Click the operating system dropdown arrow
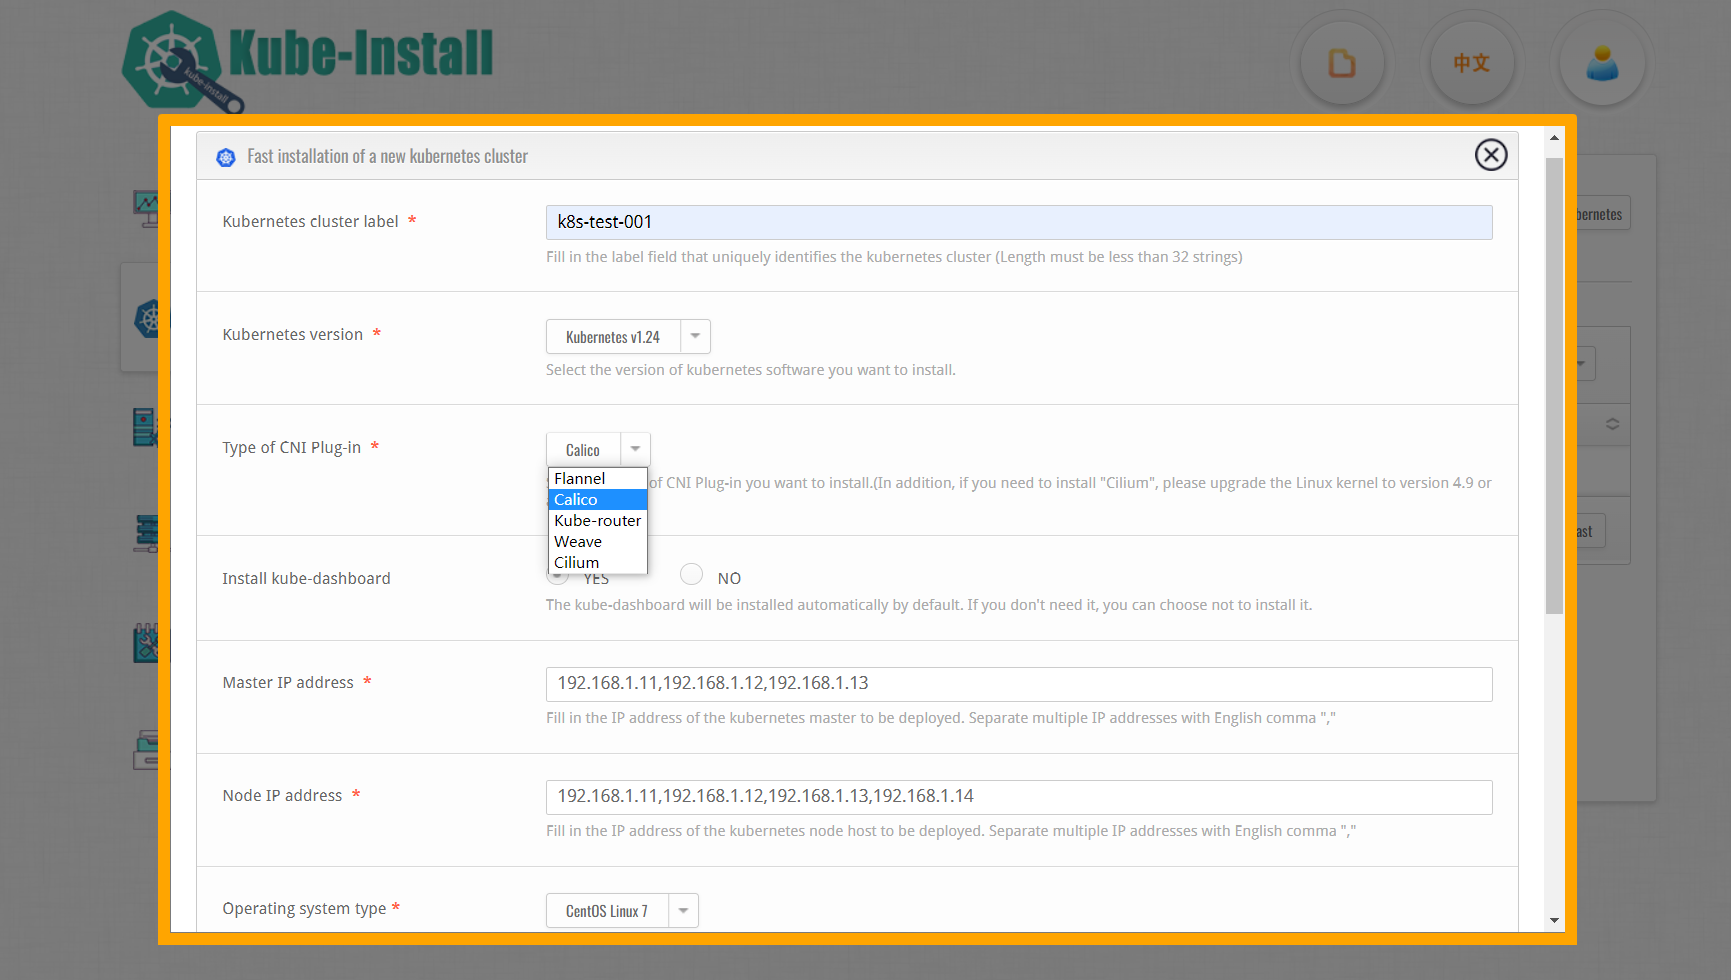This screenshot has height=980, width=1731. [x=684, y=911]
